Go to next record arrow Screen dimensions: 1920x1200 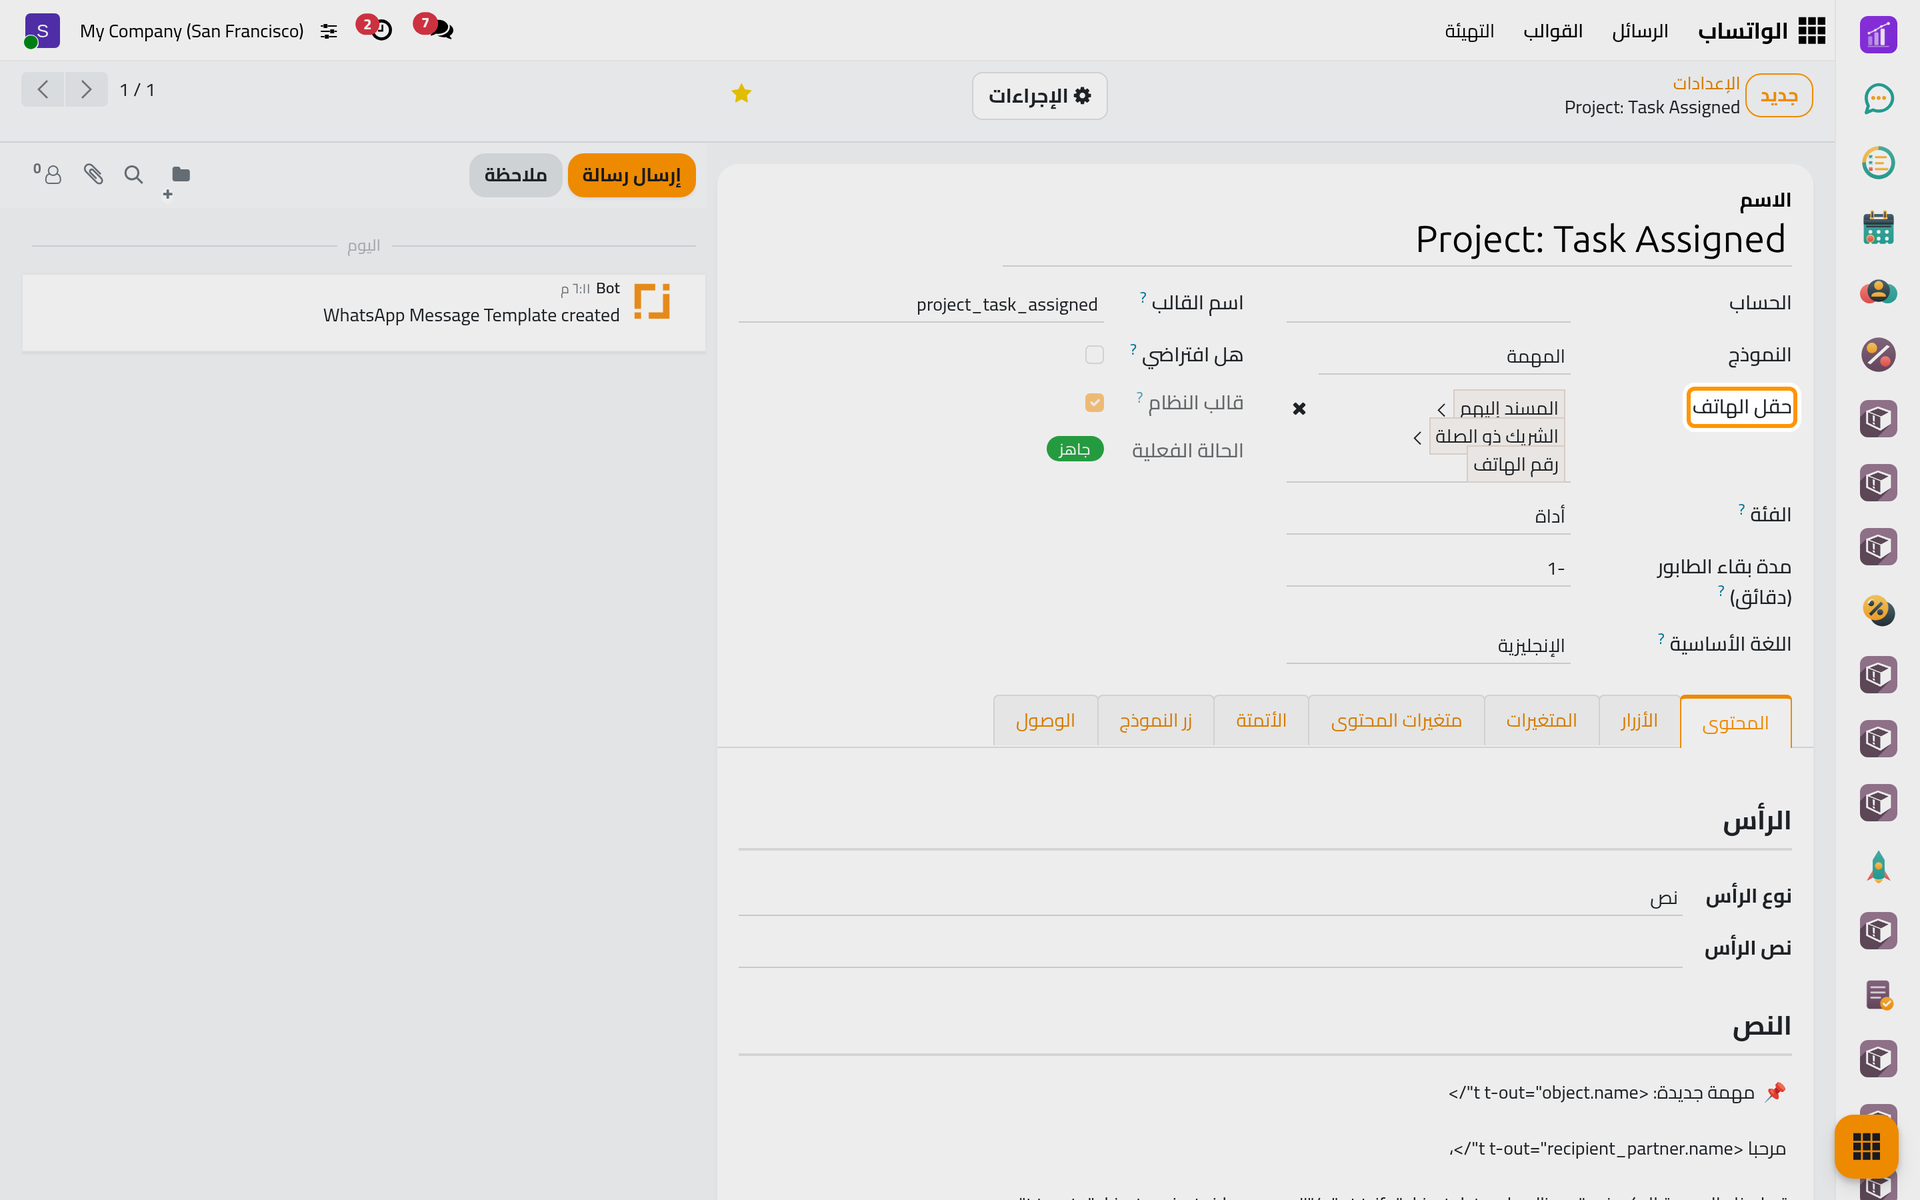[86, 90]
